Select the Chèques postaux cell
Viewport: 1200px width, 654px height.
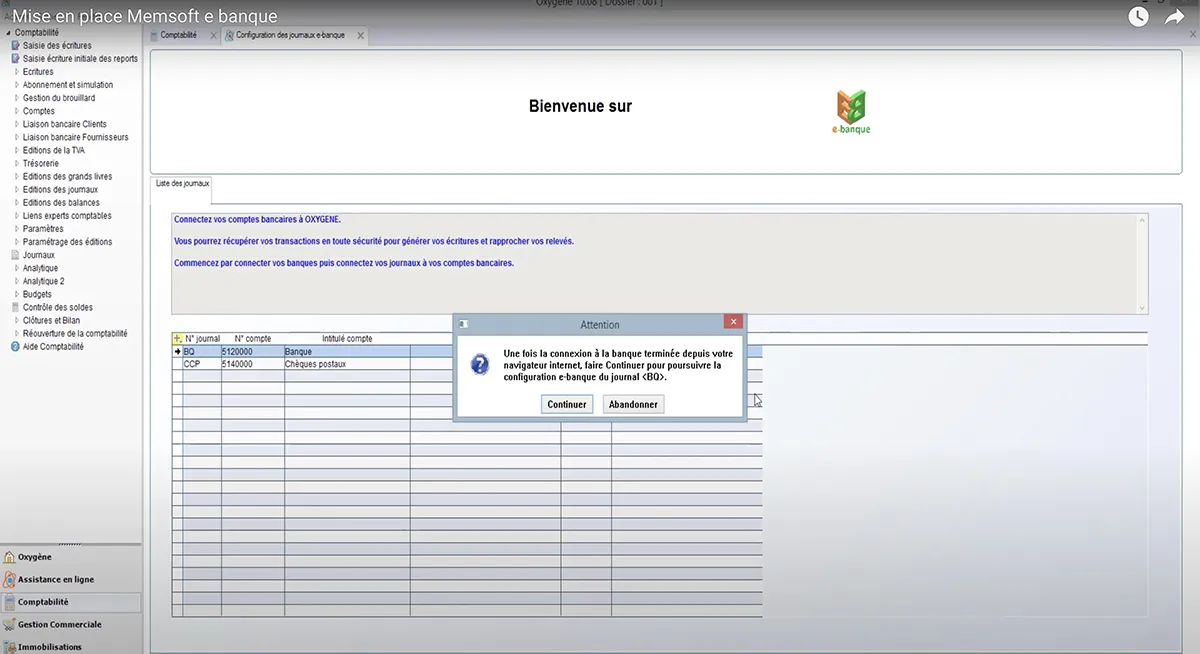tap(347, 365)
